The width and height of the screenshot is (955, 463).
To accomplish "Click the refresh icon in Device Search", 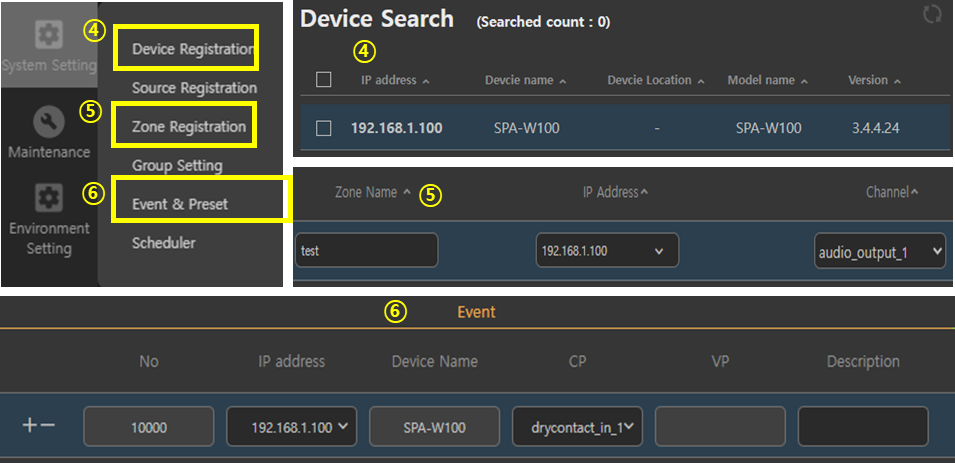I will click(934, 16).
